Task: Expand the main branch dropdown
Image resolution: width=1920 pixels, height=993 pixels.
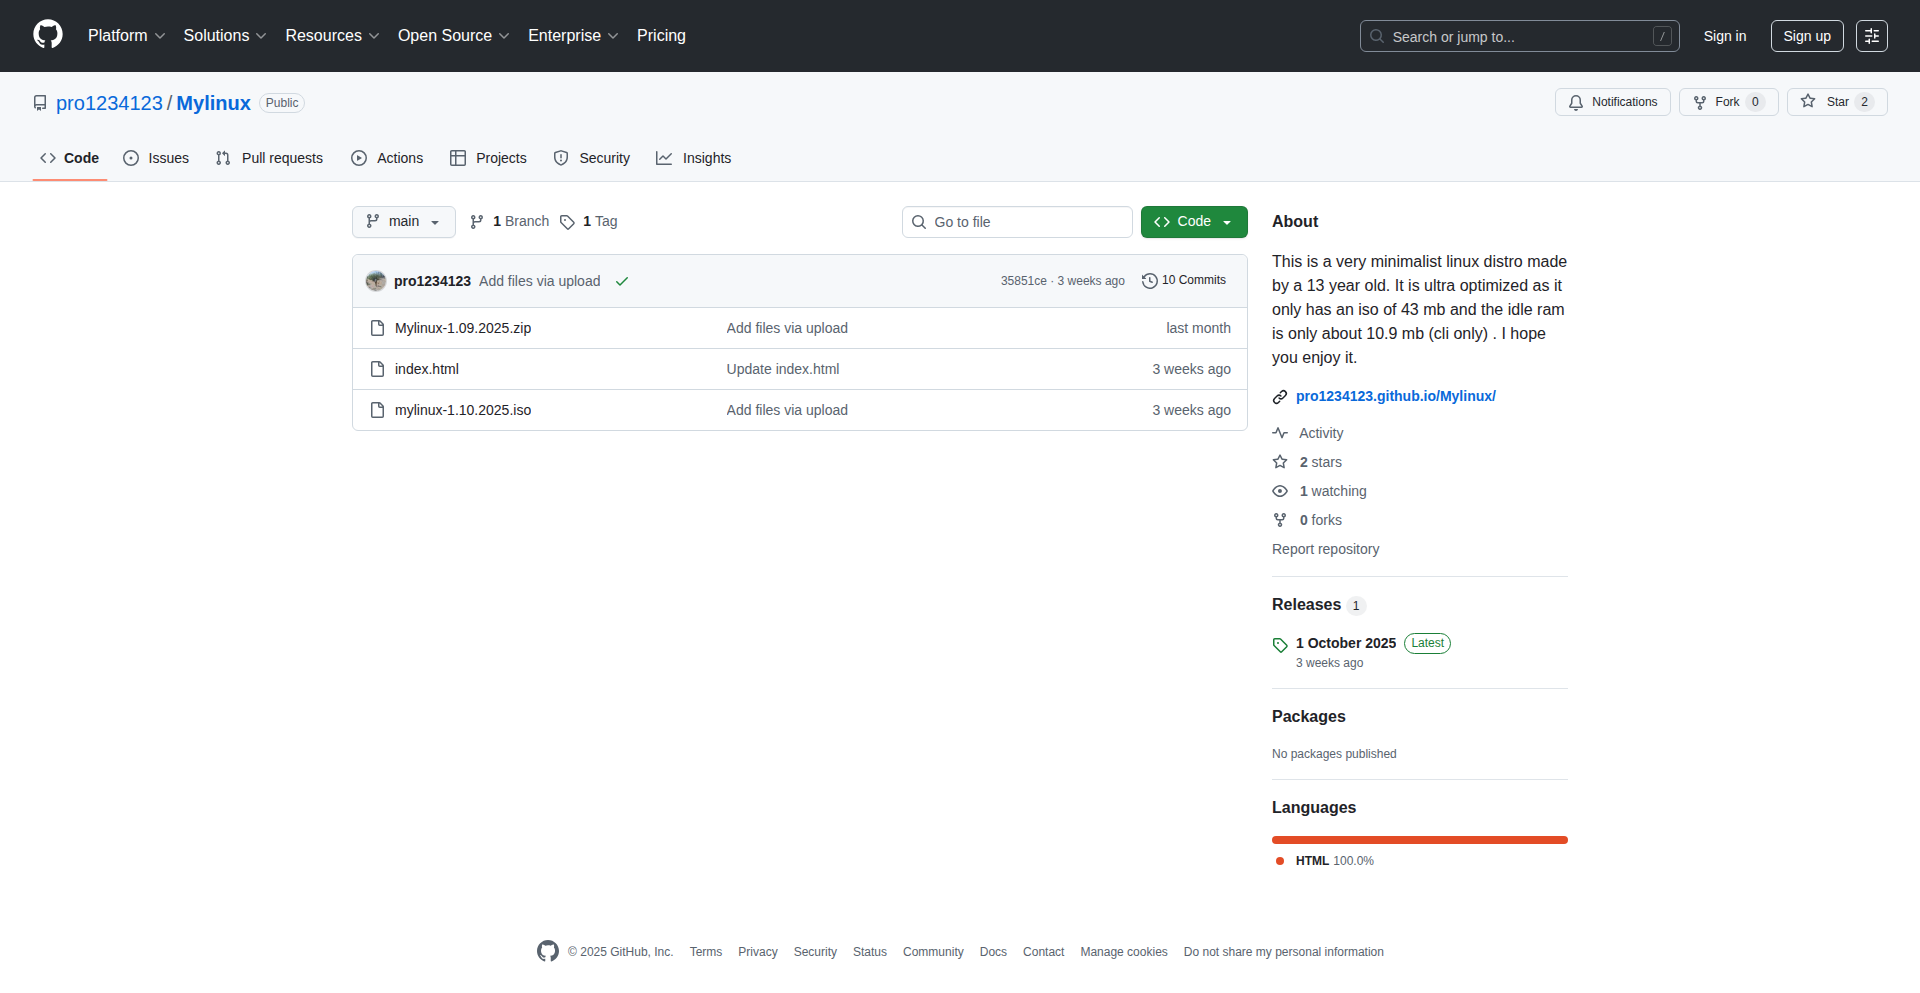Action: pyautogui.click(x=403, y=222)
